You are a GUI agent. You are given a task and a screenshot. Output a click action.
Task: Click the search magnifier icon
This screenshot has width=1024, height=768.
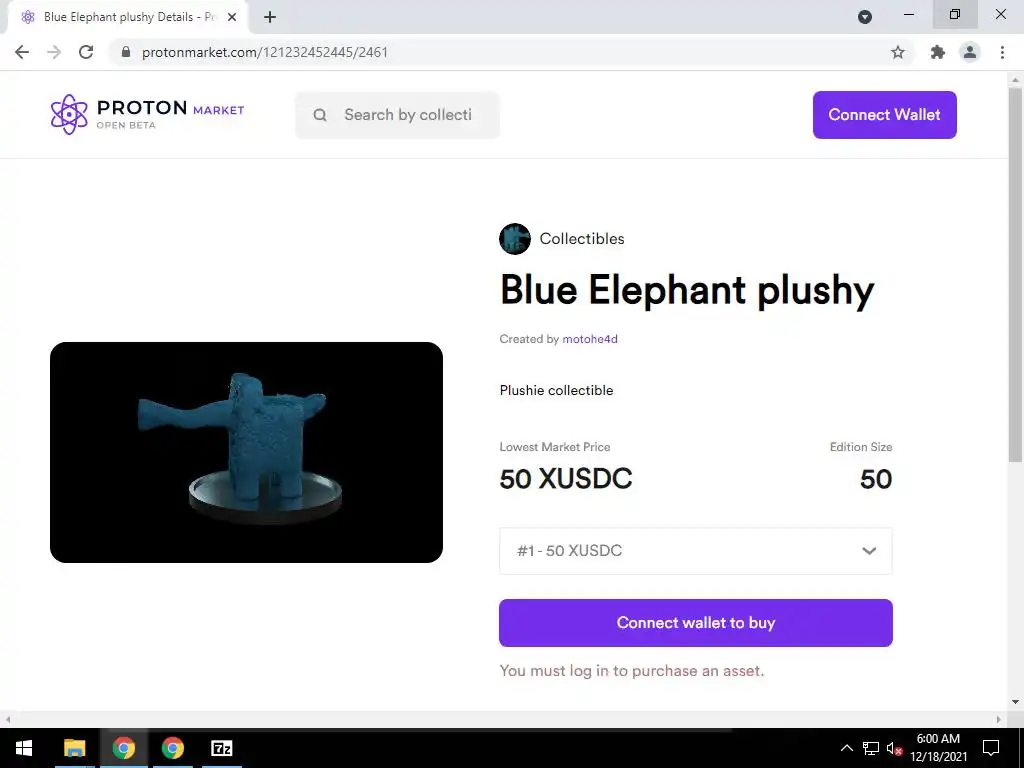320,115
